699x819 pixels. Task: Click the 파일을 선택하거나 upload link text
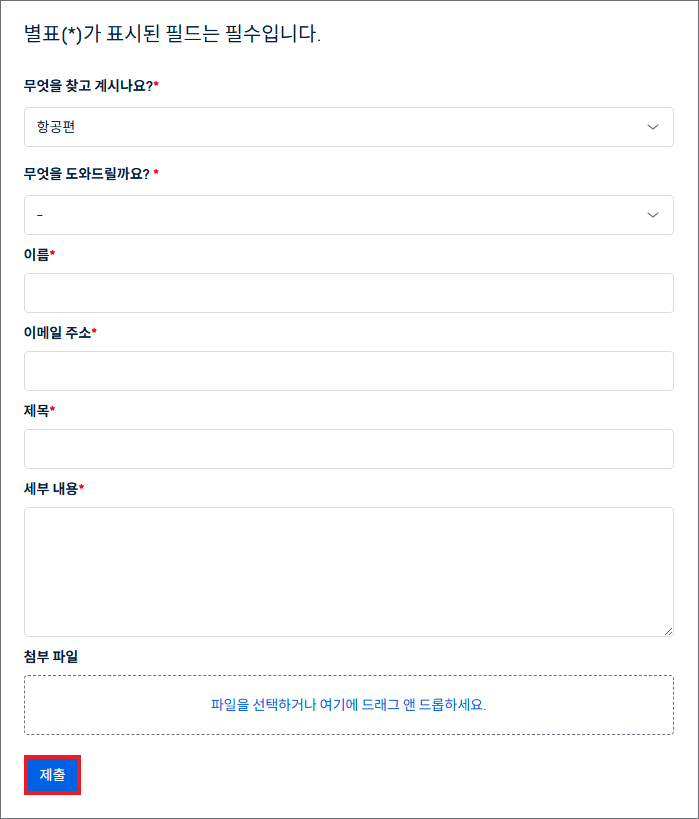pyautogui.click(x=348, y=705)
